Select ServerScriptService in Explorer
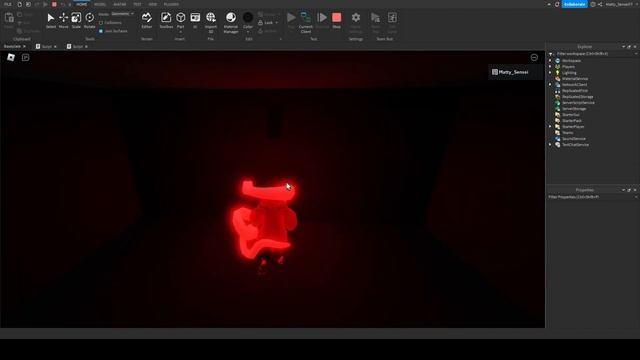640x360 pixels. pyautogui.click(x=578, y=102)
